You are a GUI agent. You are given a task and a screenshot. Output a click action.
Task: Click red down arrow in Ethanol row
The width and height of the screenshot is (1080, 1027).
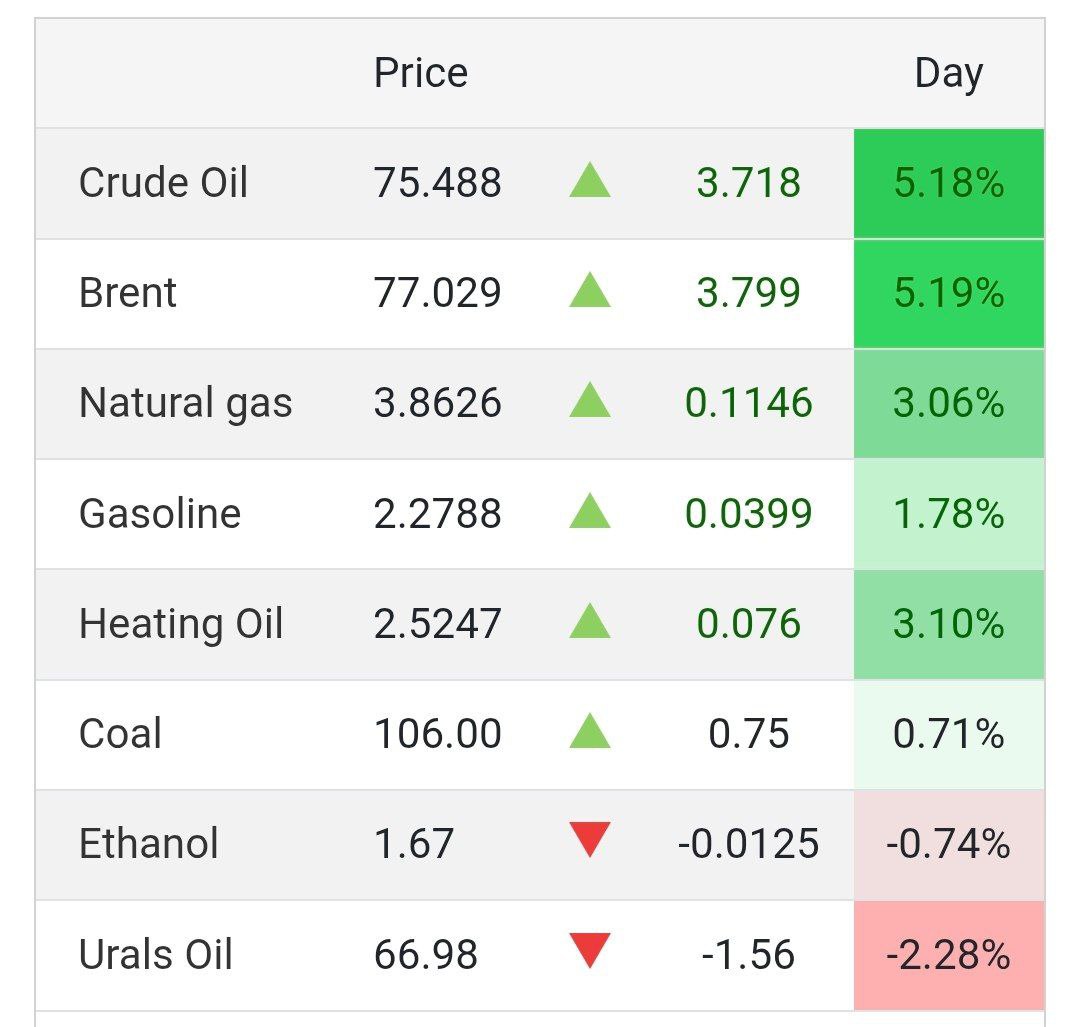coord(589,840)
